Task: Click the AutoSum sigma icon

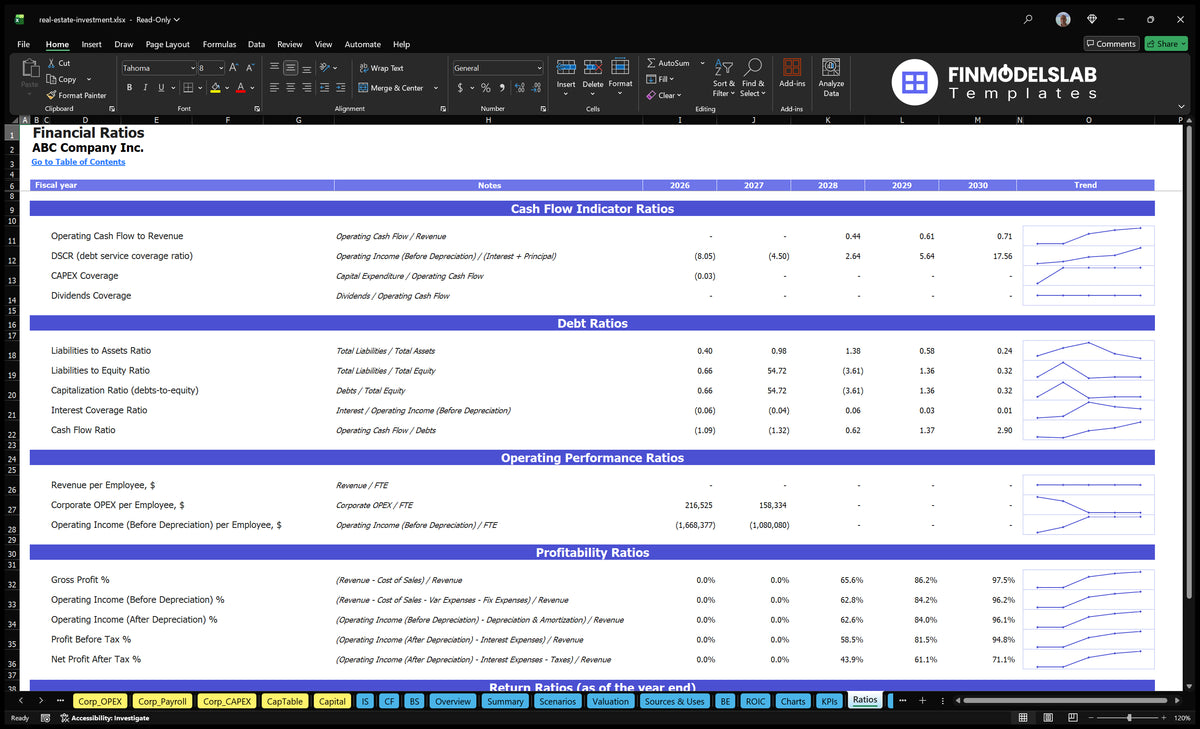Action: pos(651,63)
